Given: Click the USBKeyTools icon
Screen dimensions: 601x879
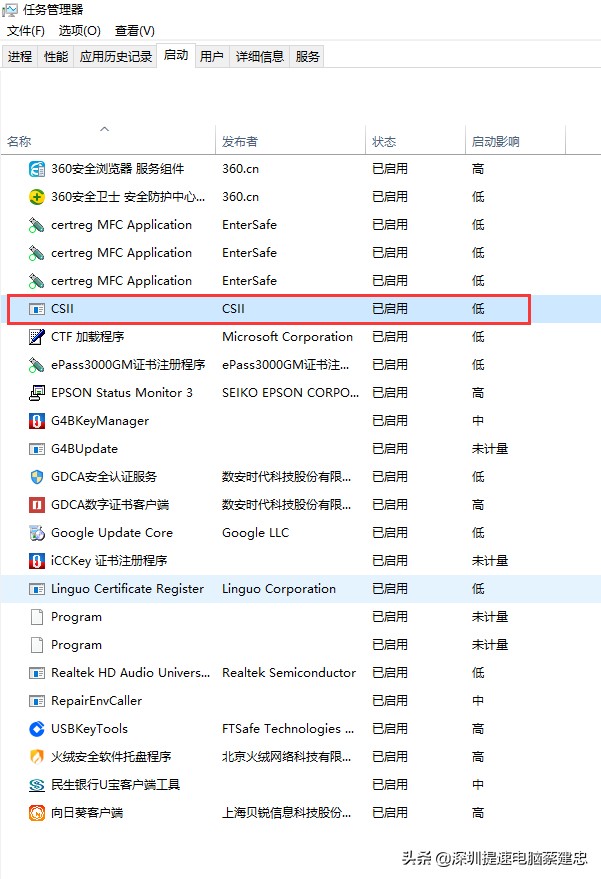Looking at the screenshot, I should pos(35,729).
